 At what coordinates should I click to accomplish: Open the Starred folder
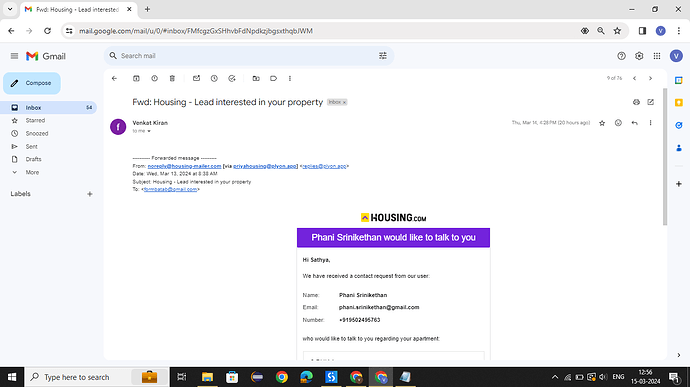point(35,120)
